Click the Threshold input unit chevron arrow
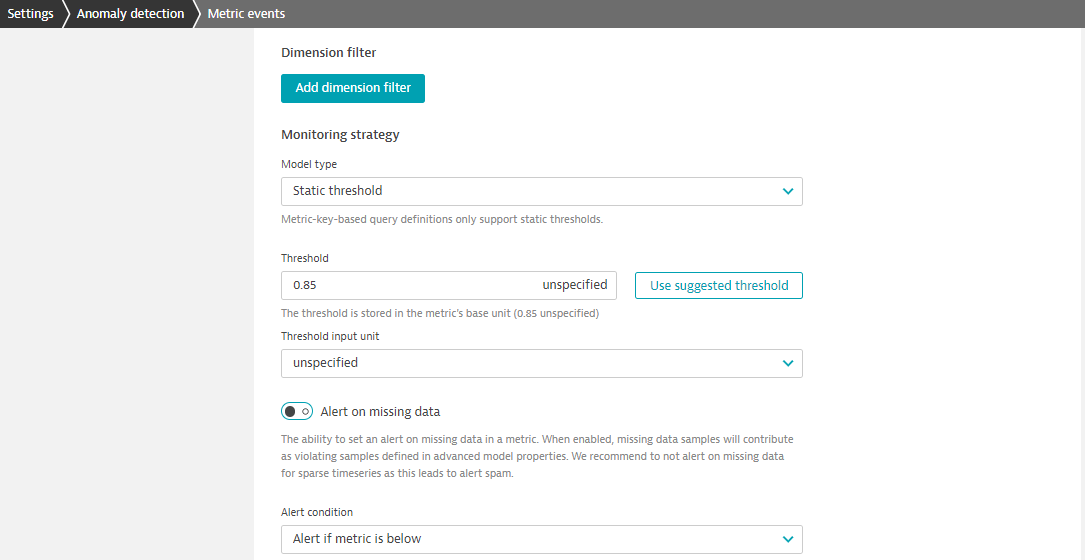 pos(788,363)
